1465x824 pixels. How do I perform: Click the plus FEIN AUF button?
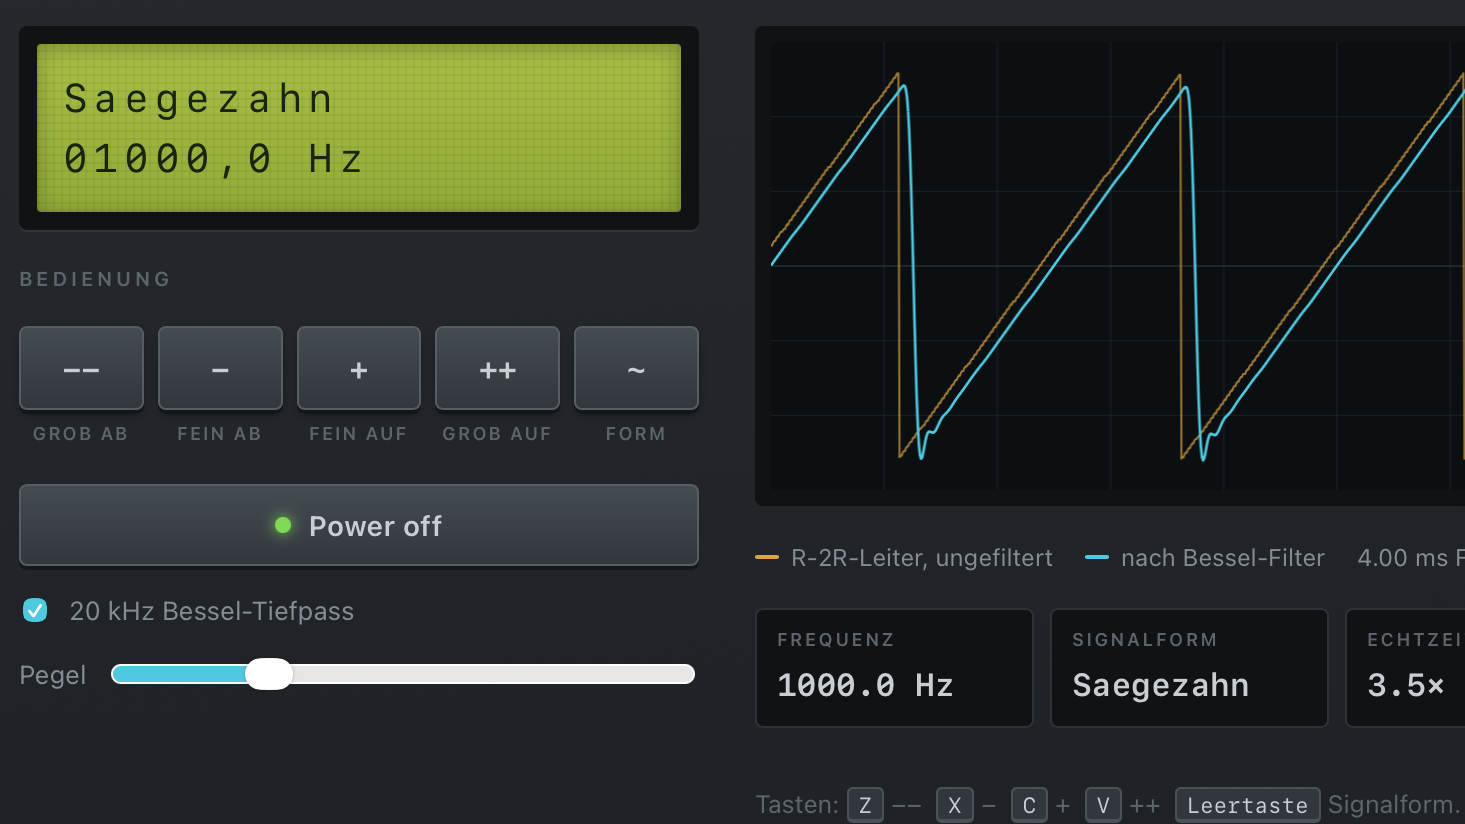(359, 368)
